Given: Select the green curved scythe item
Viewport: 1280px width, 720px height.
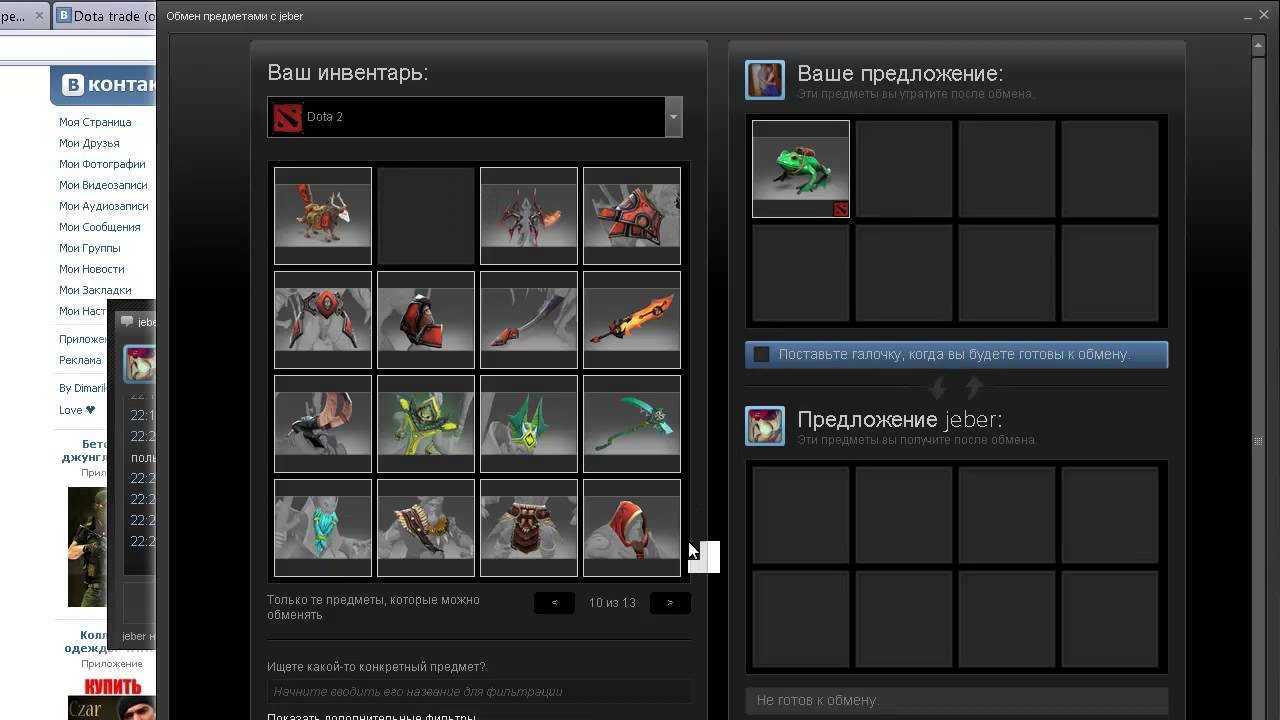Looking at the screenshot, I should pyautogui.click(x=632, y=424).
